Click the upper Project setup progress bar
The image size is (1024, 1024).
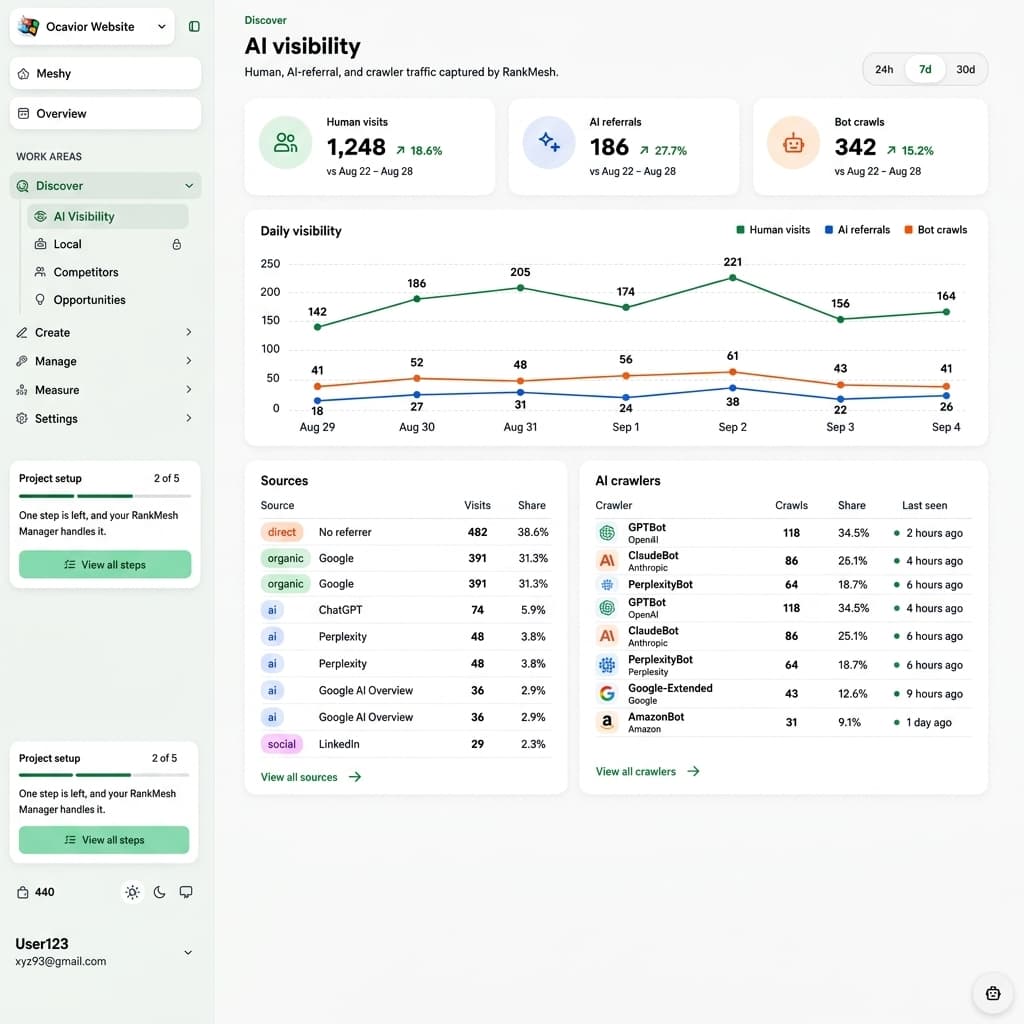pos(105,496)
